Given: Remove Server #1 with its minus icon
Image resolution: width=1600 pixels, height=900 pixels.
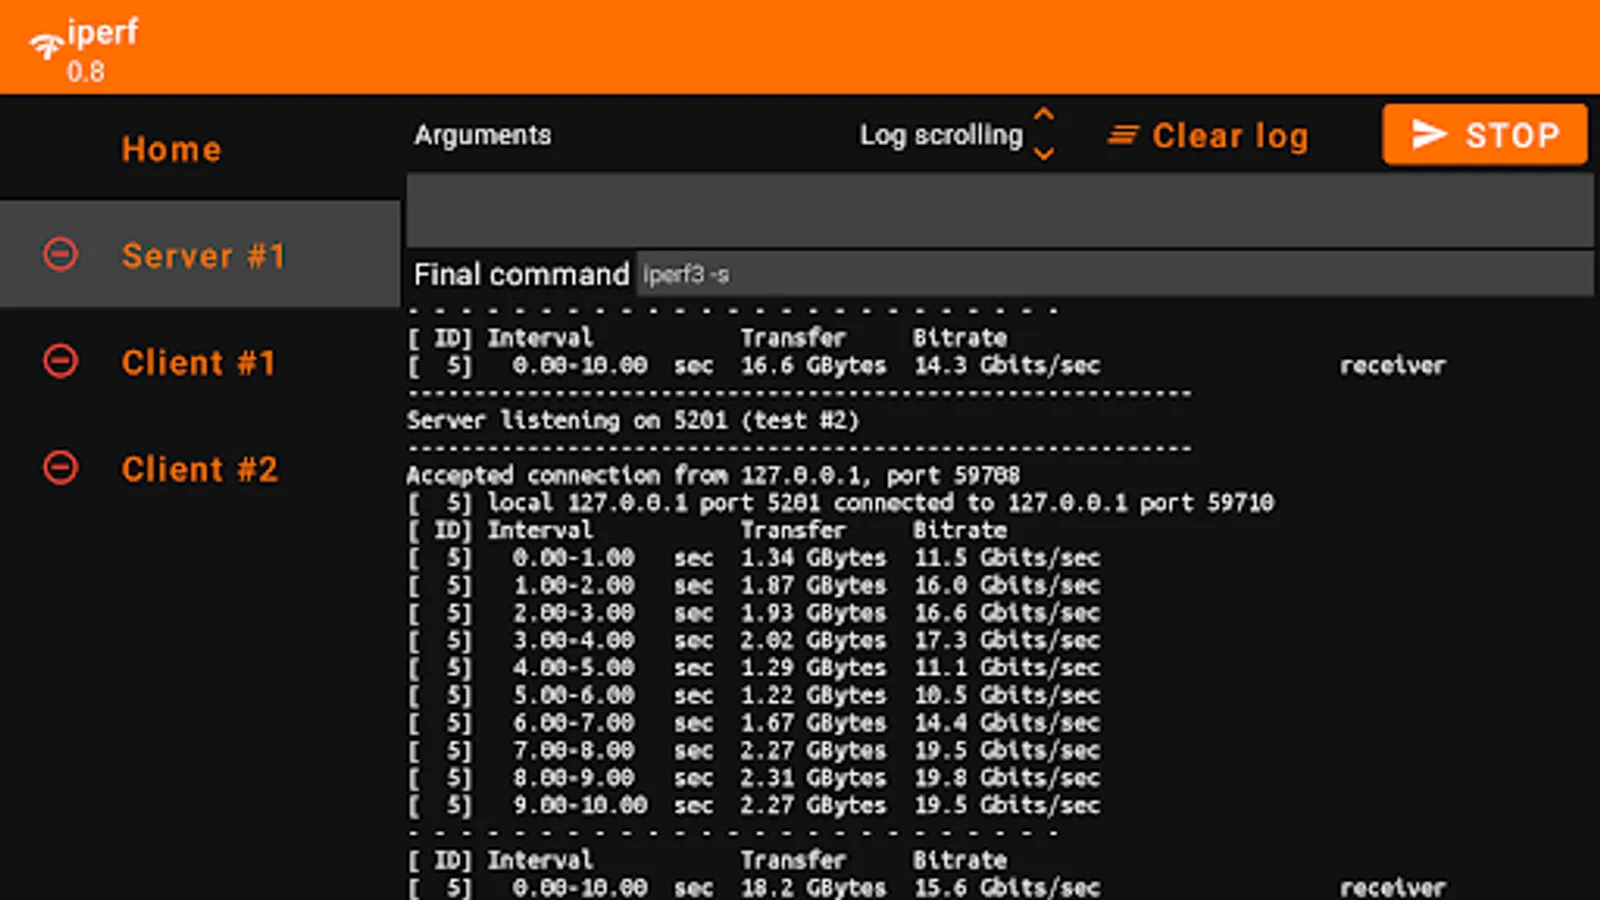Looking at the screenshot, I should 60,254.
